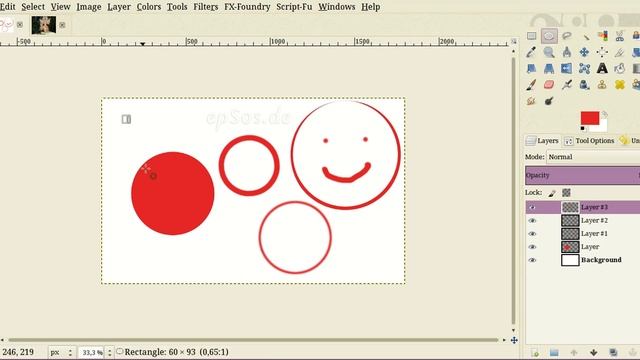
Task: Open the Filters menu
Action: (x=206, y=7)
